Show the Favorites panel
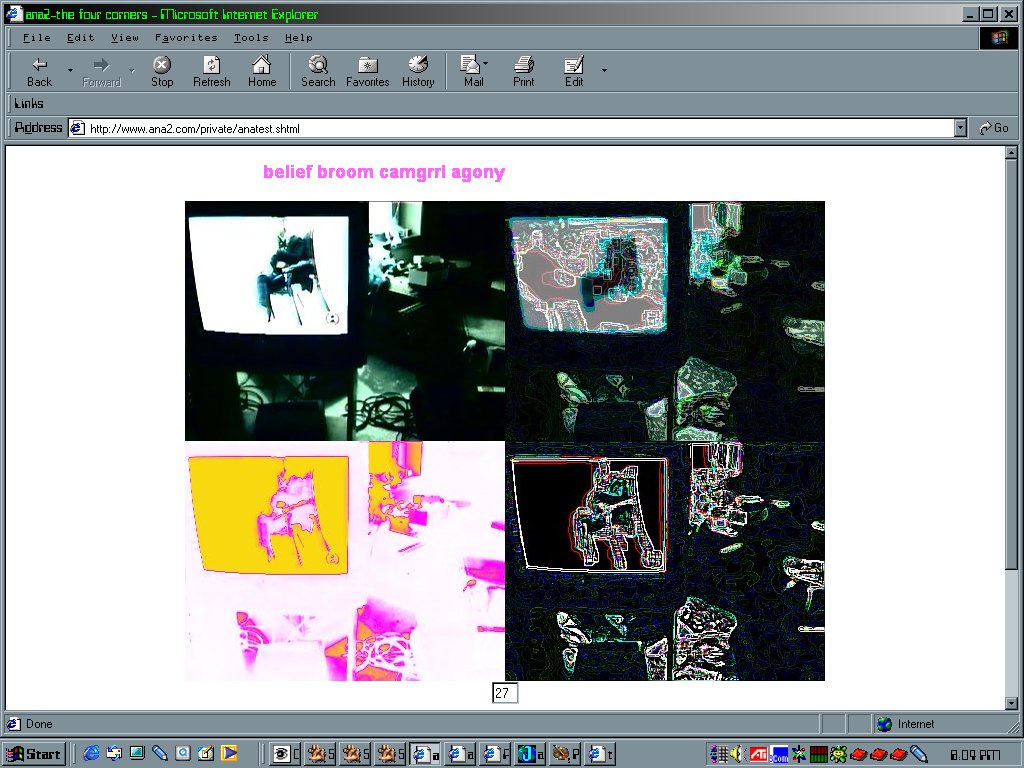Screen dimensions: 1024x768 367,70
